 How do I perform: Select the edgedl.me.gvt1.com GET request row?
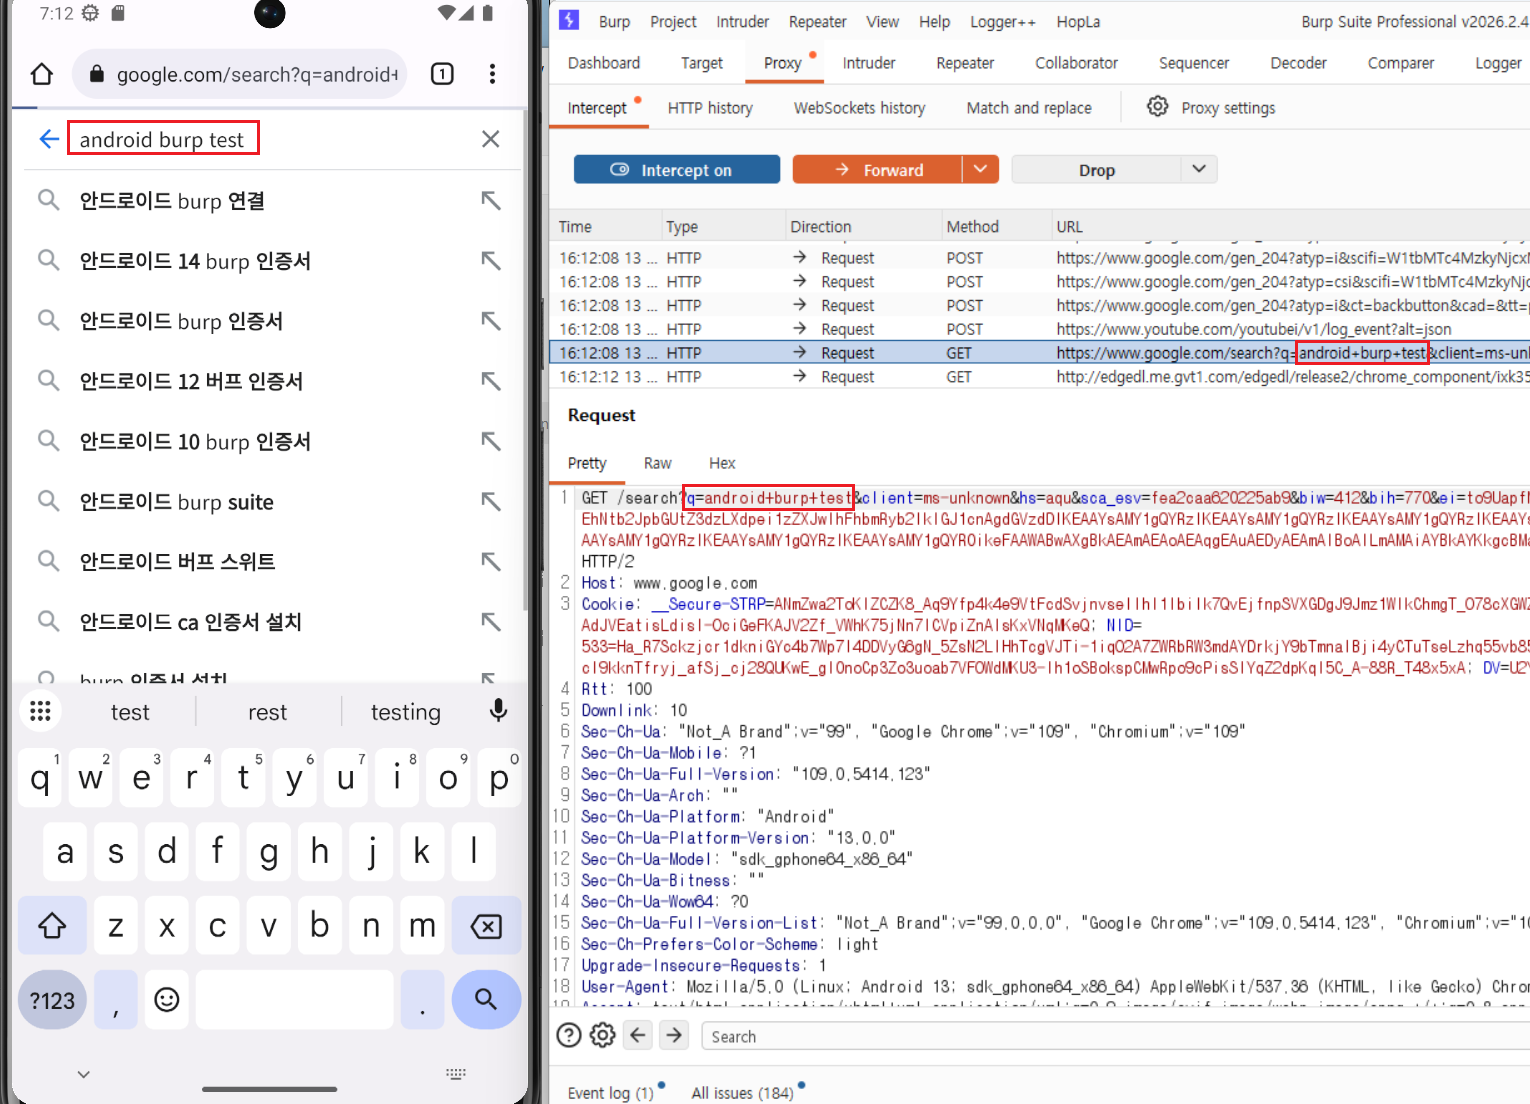click(1040, 377)
